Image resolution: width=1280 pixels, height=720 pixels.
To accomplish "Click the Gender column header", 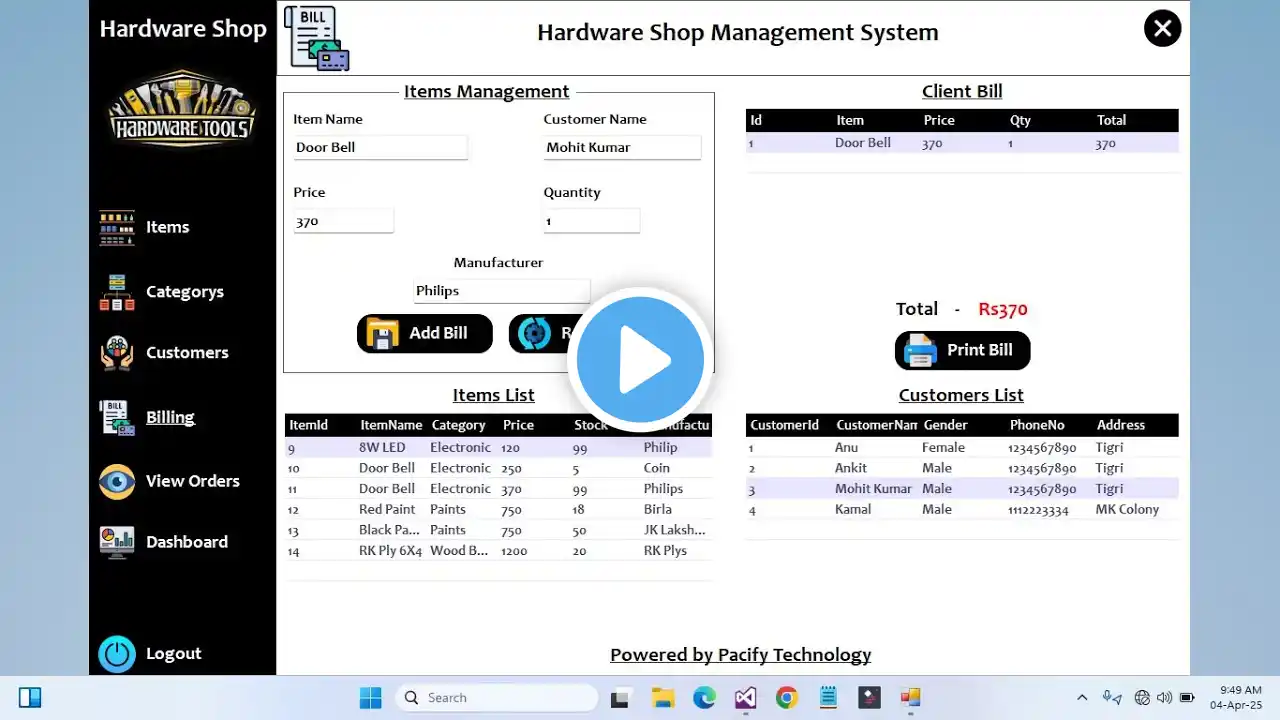I will [x=945, y=425].
